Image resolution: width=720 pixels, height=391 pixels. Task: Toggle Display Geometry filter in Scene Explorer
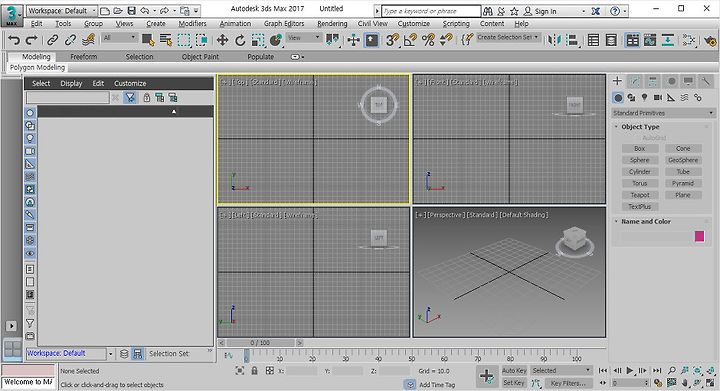click(x=30, y=113)
